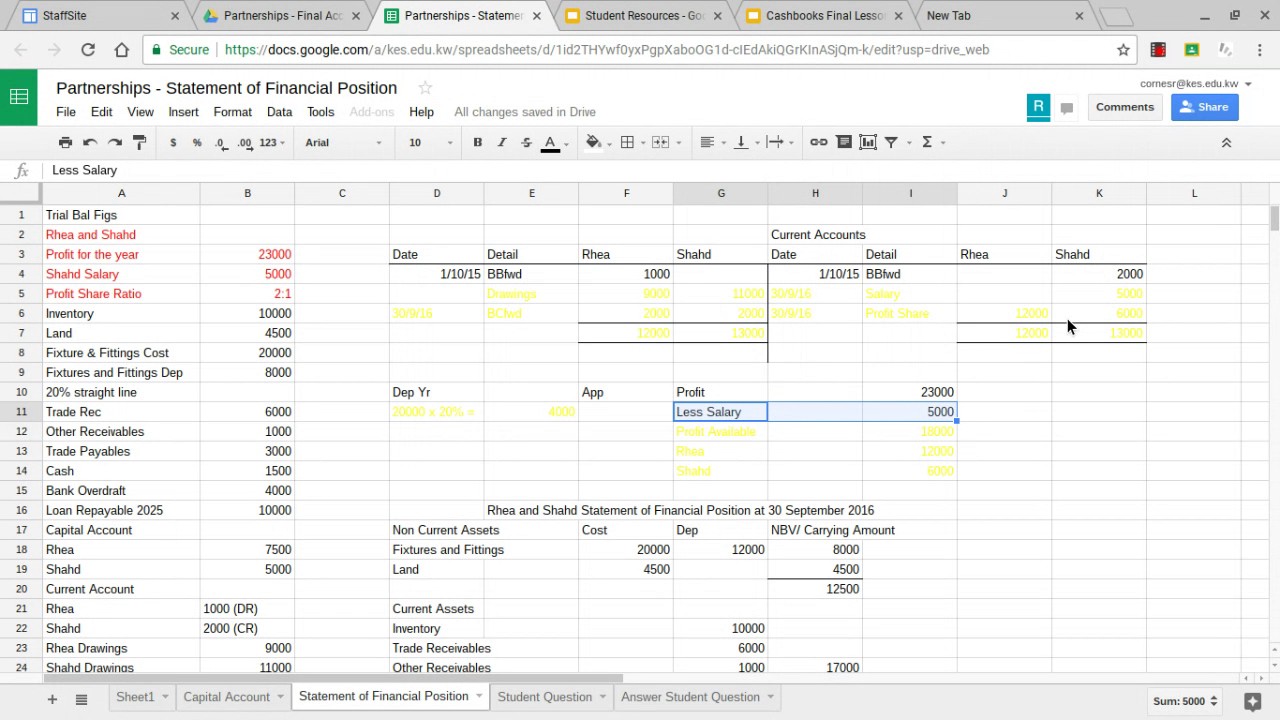1280x720 pixels.
Task: Open the more formats 123 dropdown
Action: (272, 143)
